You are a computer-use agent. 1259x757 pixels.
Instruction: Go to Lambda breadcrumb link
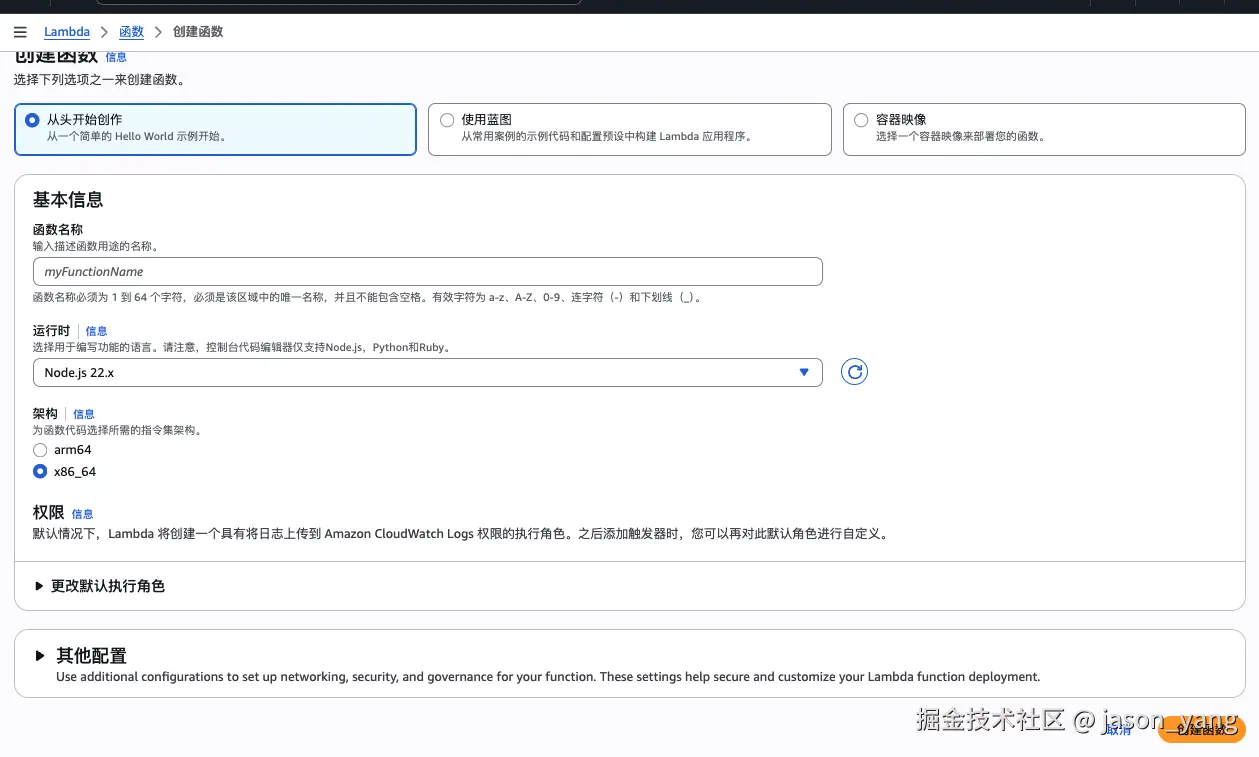pyautogui.click(x=67, y=32)
